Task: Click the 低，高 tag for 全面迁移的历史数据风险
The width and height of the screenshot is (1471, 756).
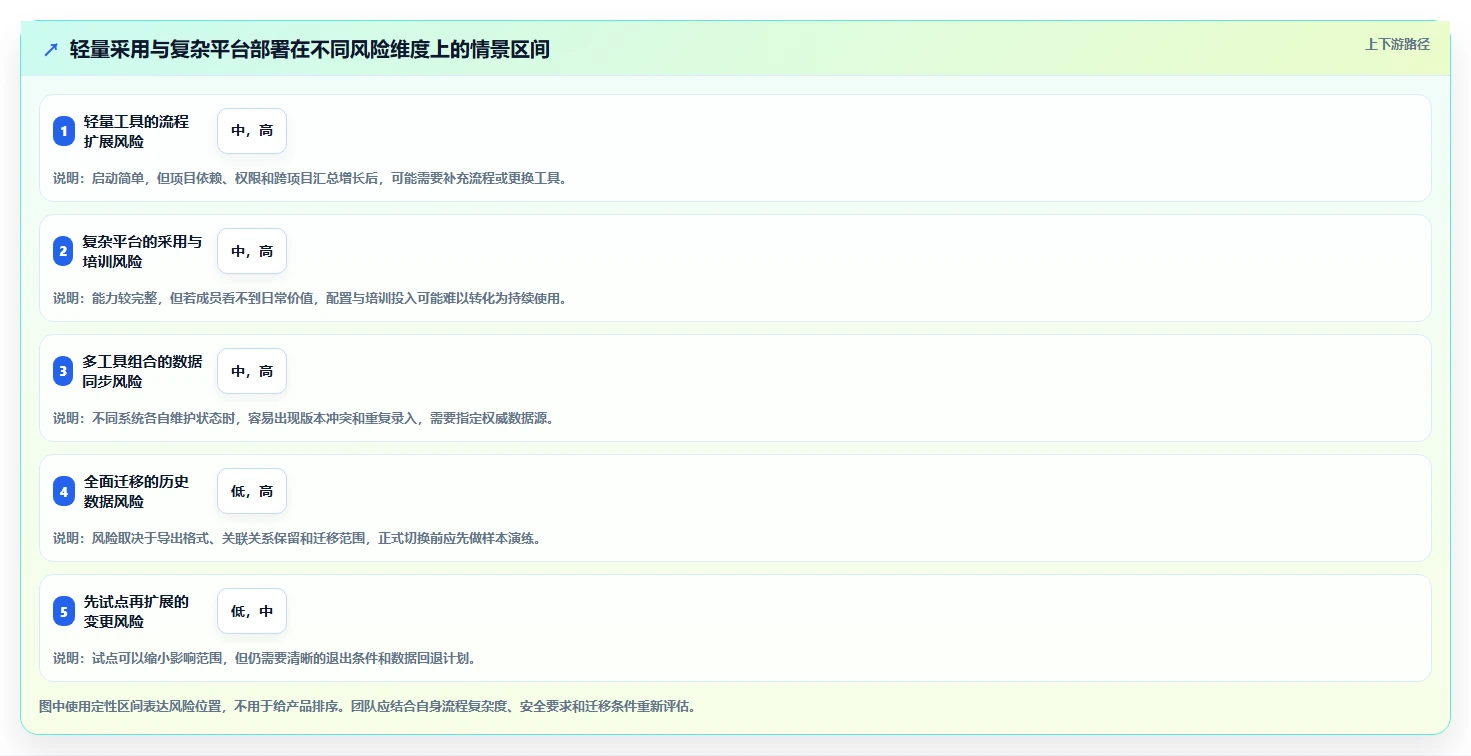Action: [252, 491]
